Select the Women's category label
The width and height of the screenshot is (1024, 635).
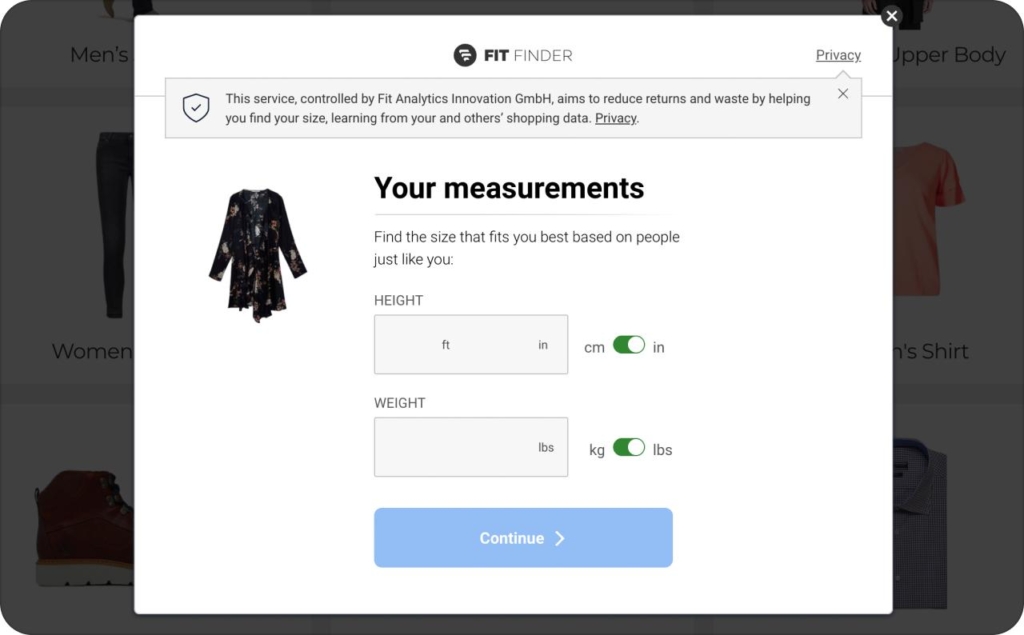pyautogui.click(x=93, y=351)
